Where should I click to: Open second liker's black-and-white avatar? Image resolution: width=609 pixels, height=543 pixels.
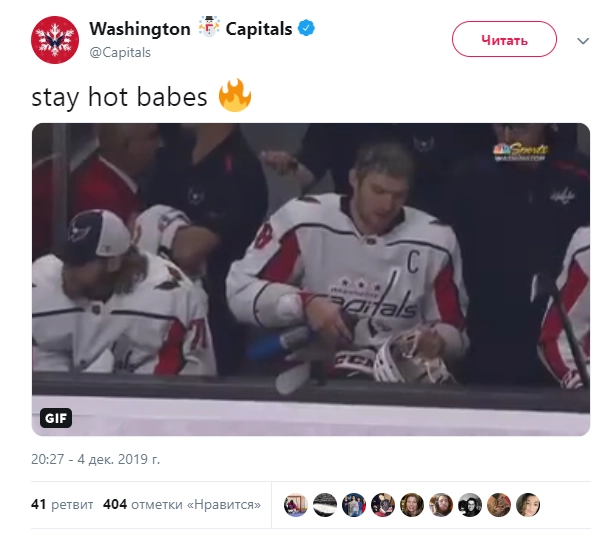(x=325, y=505)
